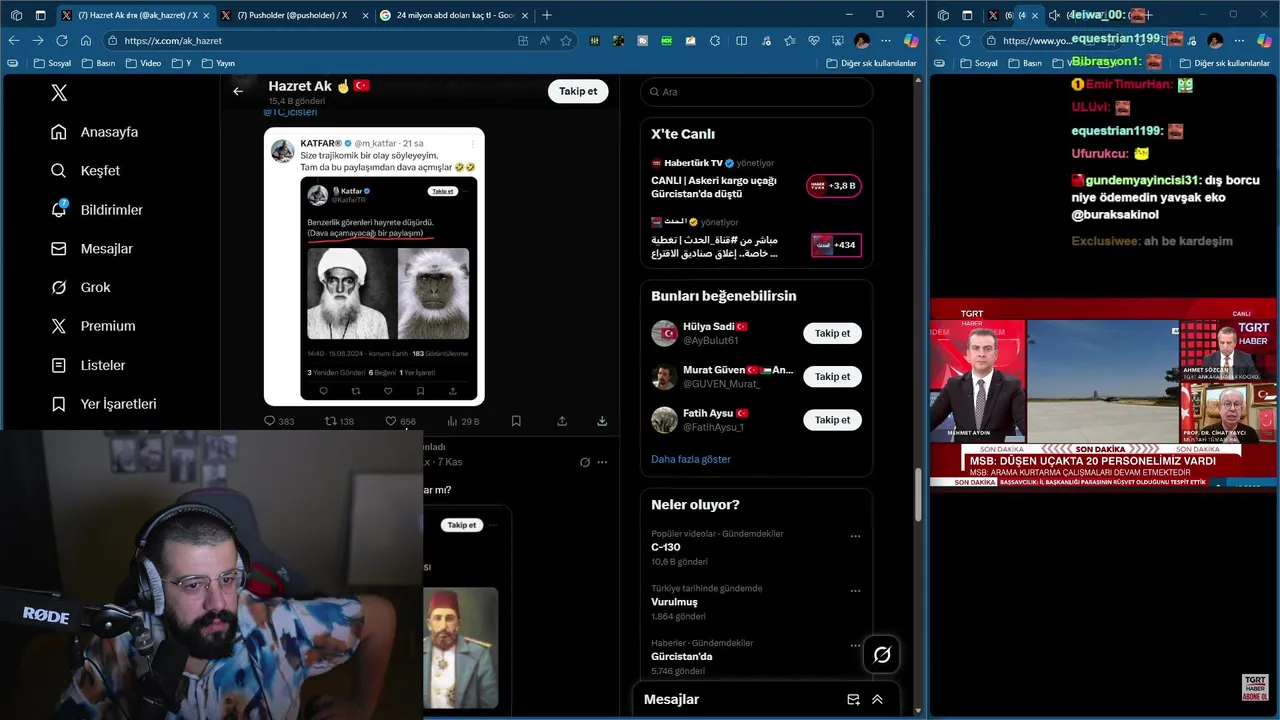Focus the Ara search field
Image resolution: width=1280 pixels, height=720 pixels.
756,92
